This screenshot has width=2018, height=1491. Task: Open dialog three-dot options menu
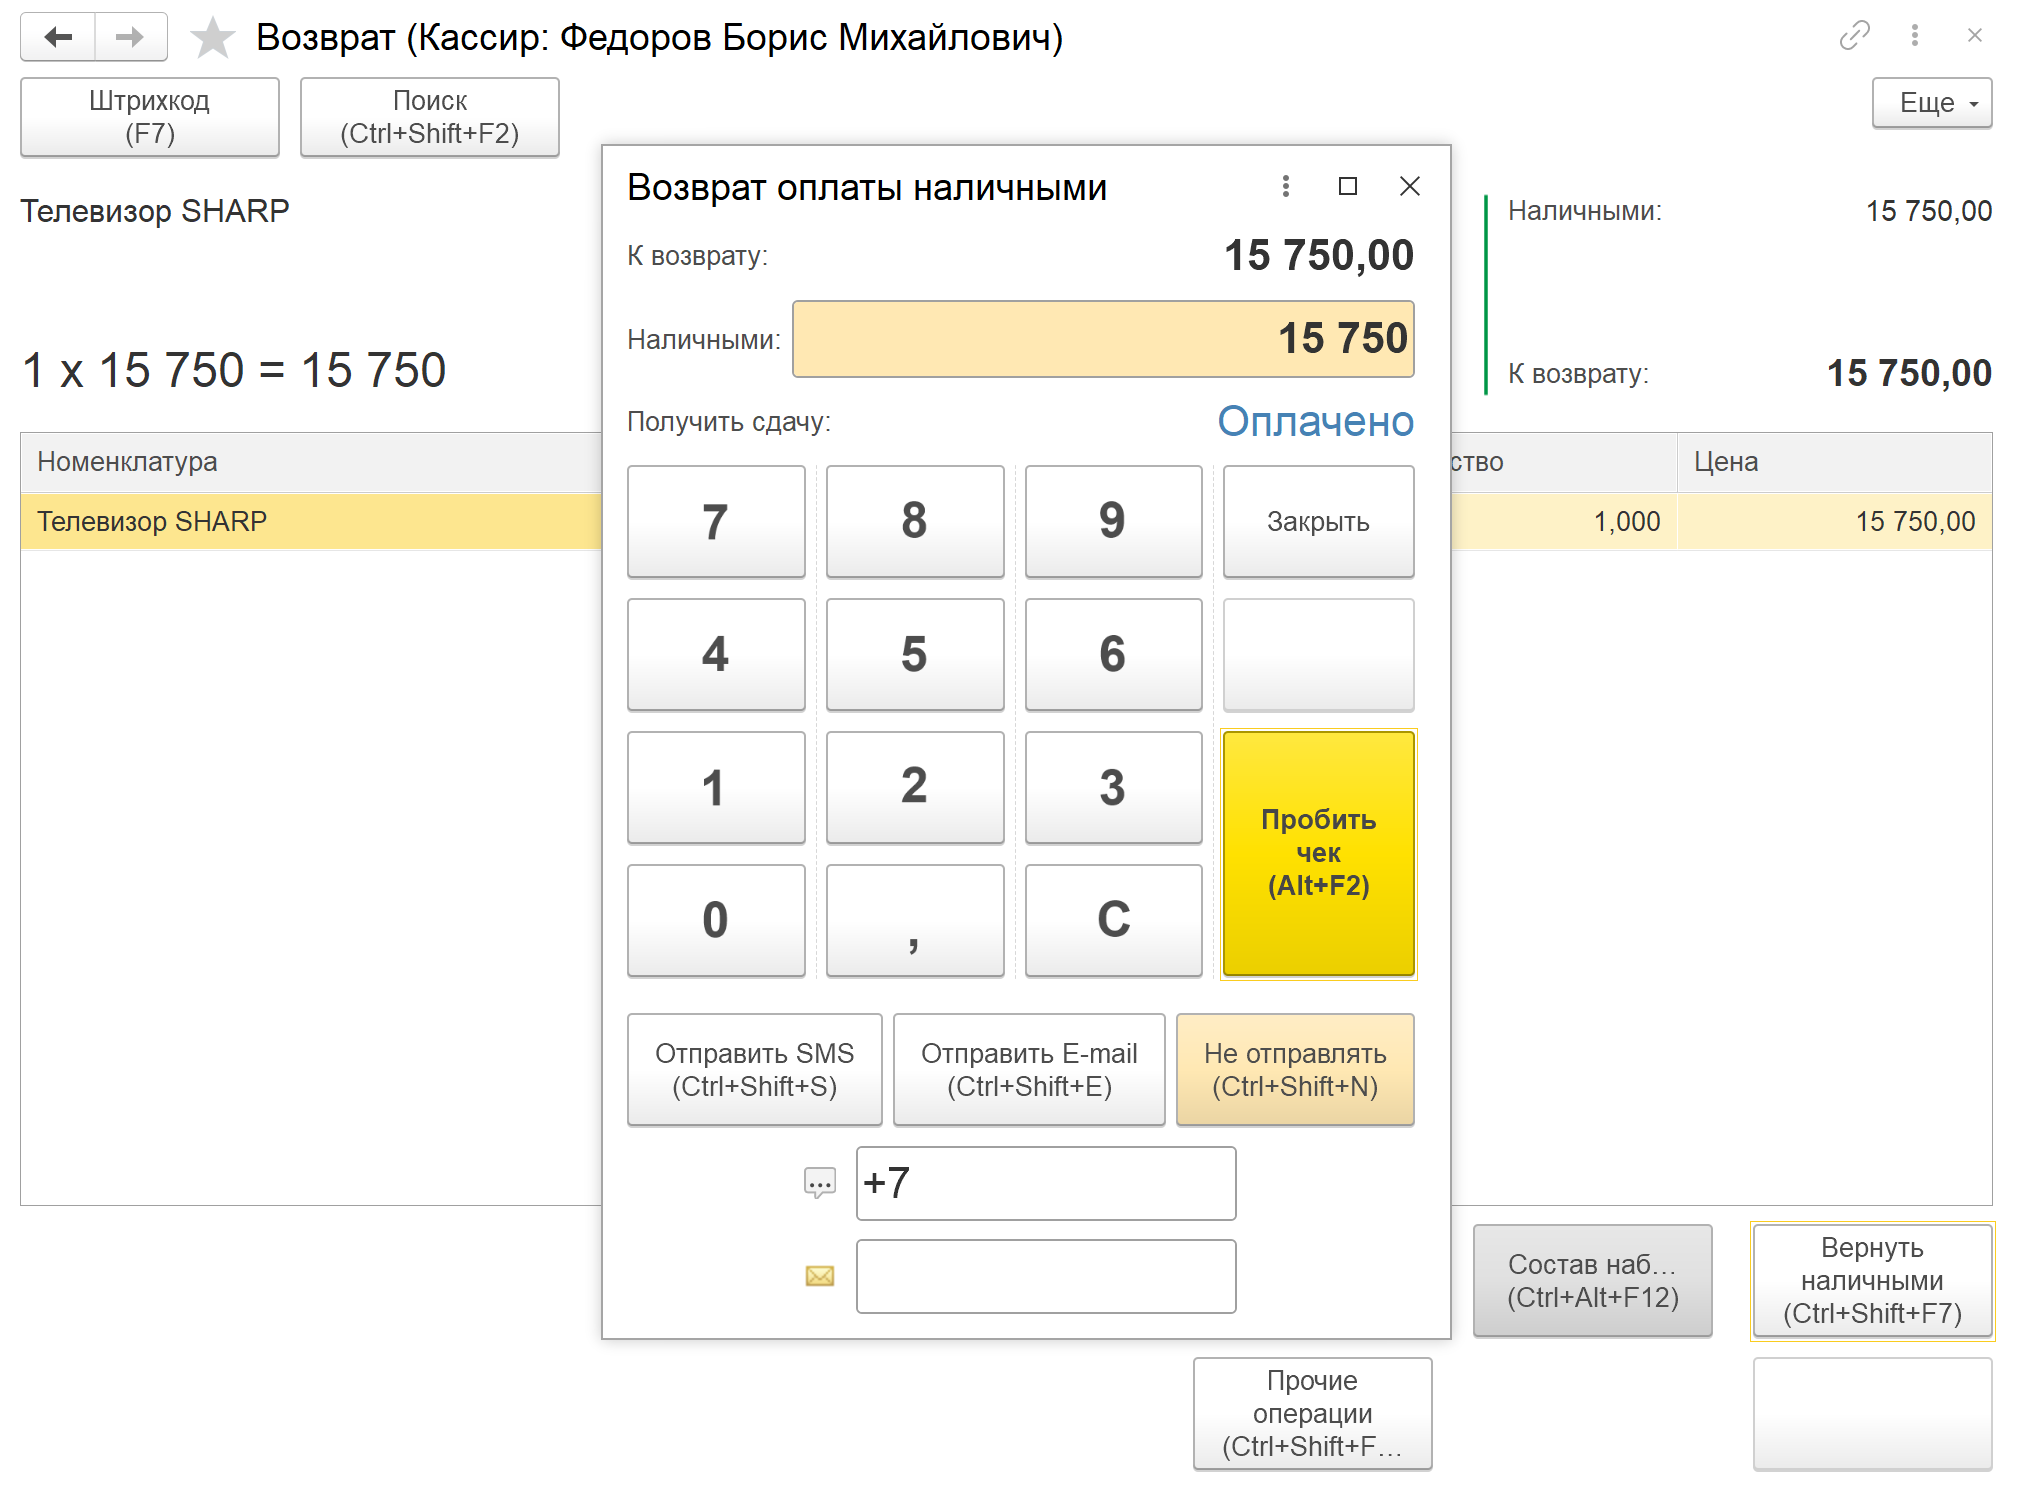(x=1285, y=186)
